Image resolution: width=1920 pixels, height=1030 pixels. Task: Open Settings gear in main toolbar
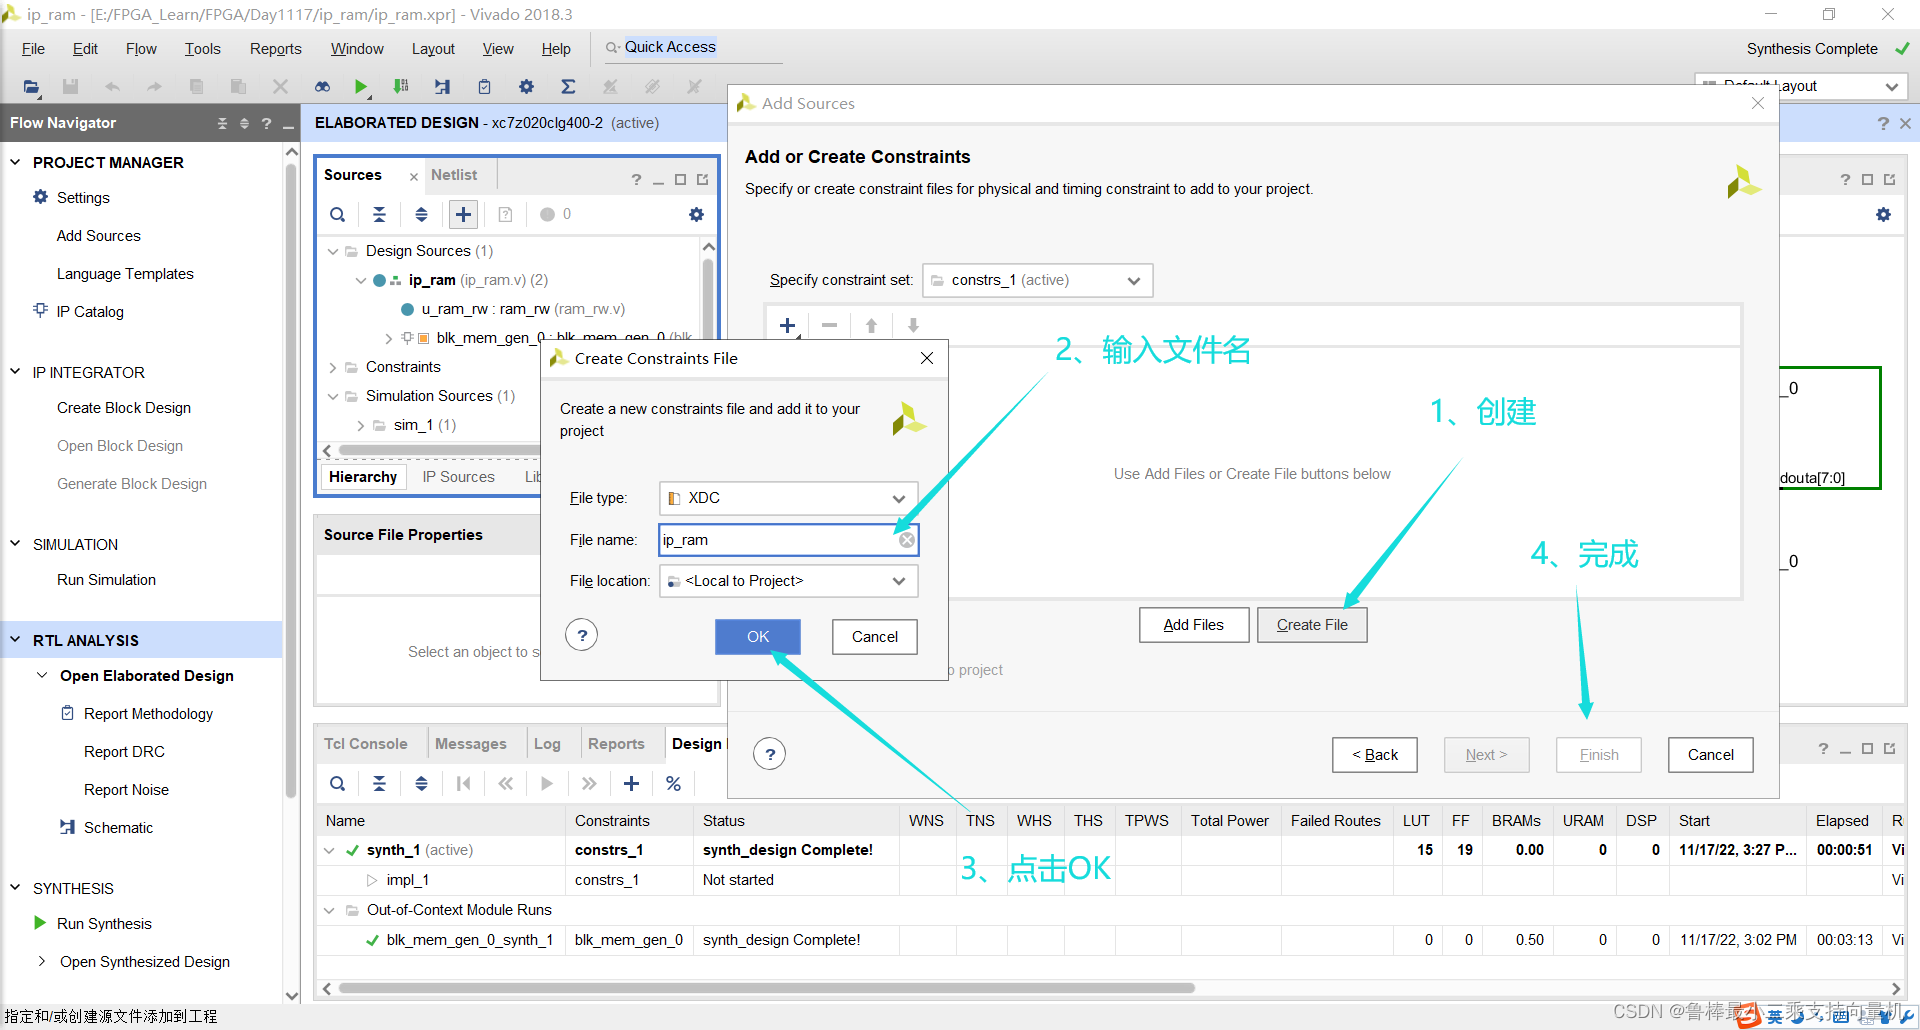[526, 87]
